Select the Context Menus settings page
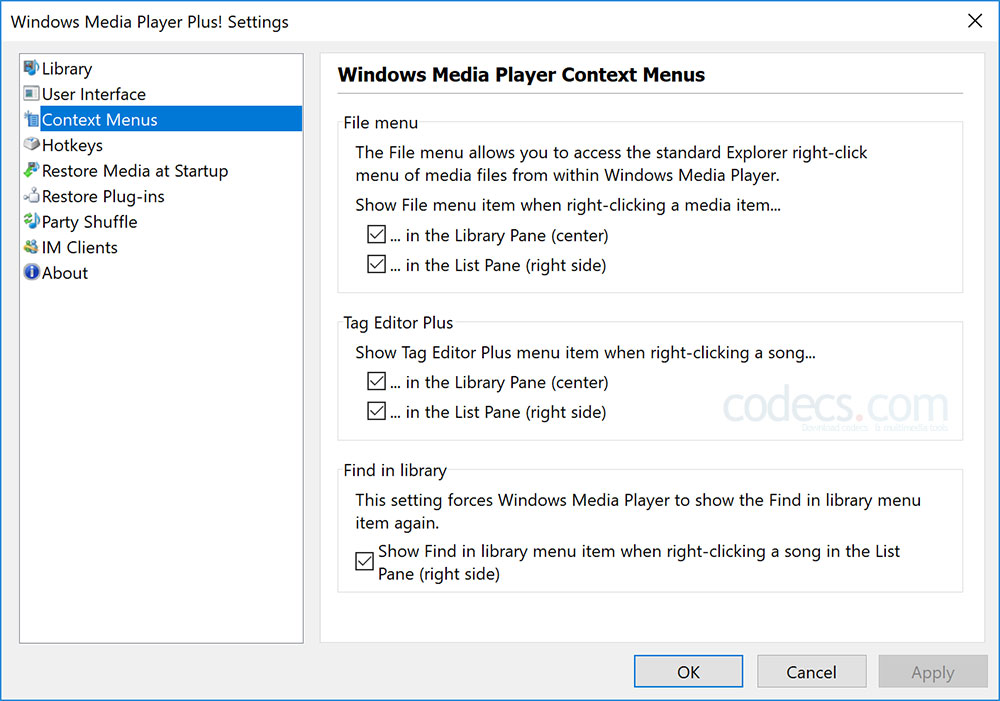The image size is (1000, 701). (99, 120)
